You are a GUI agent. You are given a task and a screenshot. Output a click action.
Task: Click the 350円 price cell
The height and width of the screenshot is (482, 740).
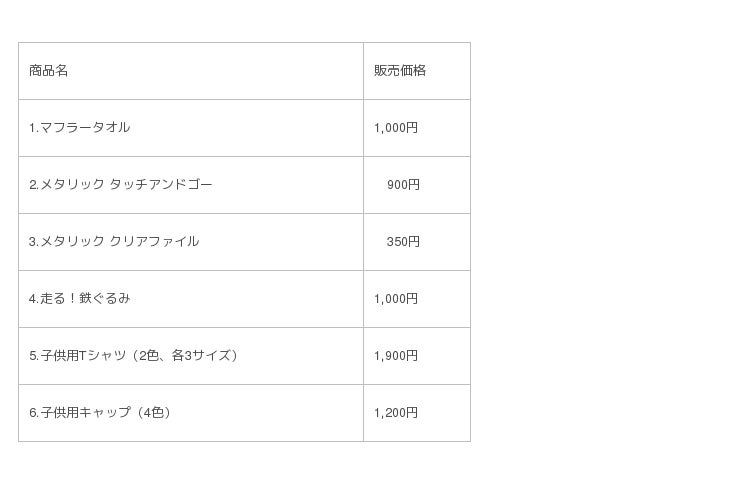coord(403,242)
